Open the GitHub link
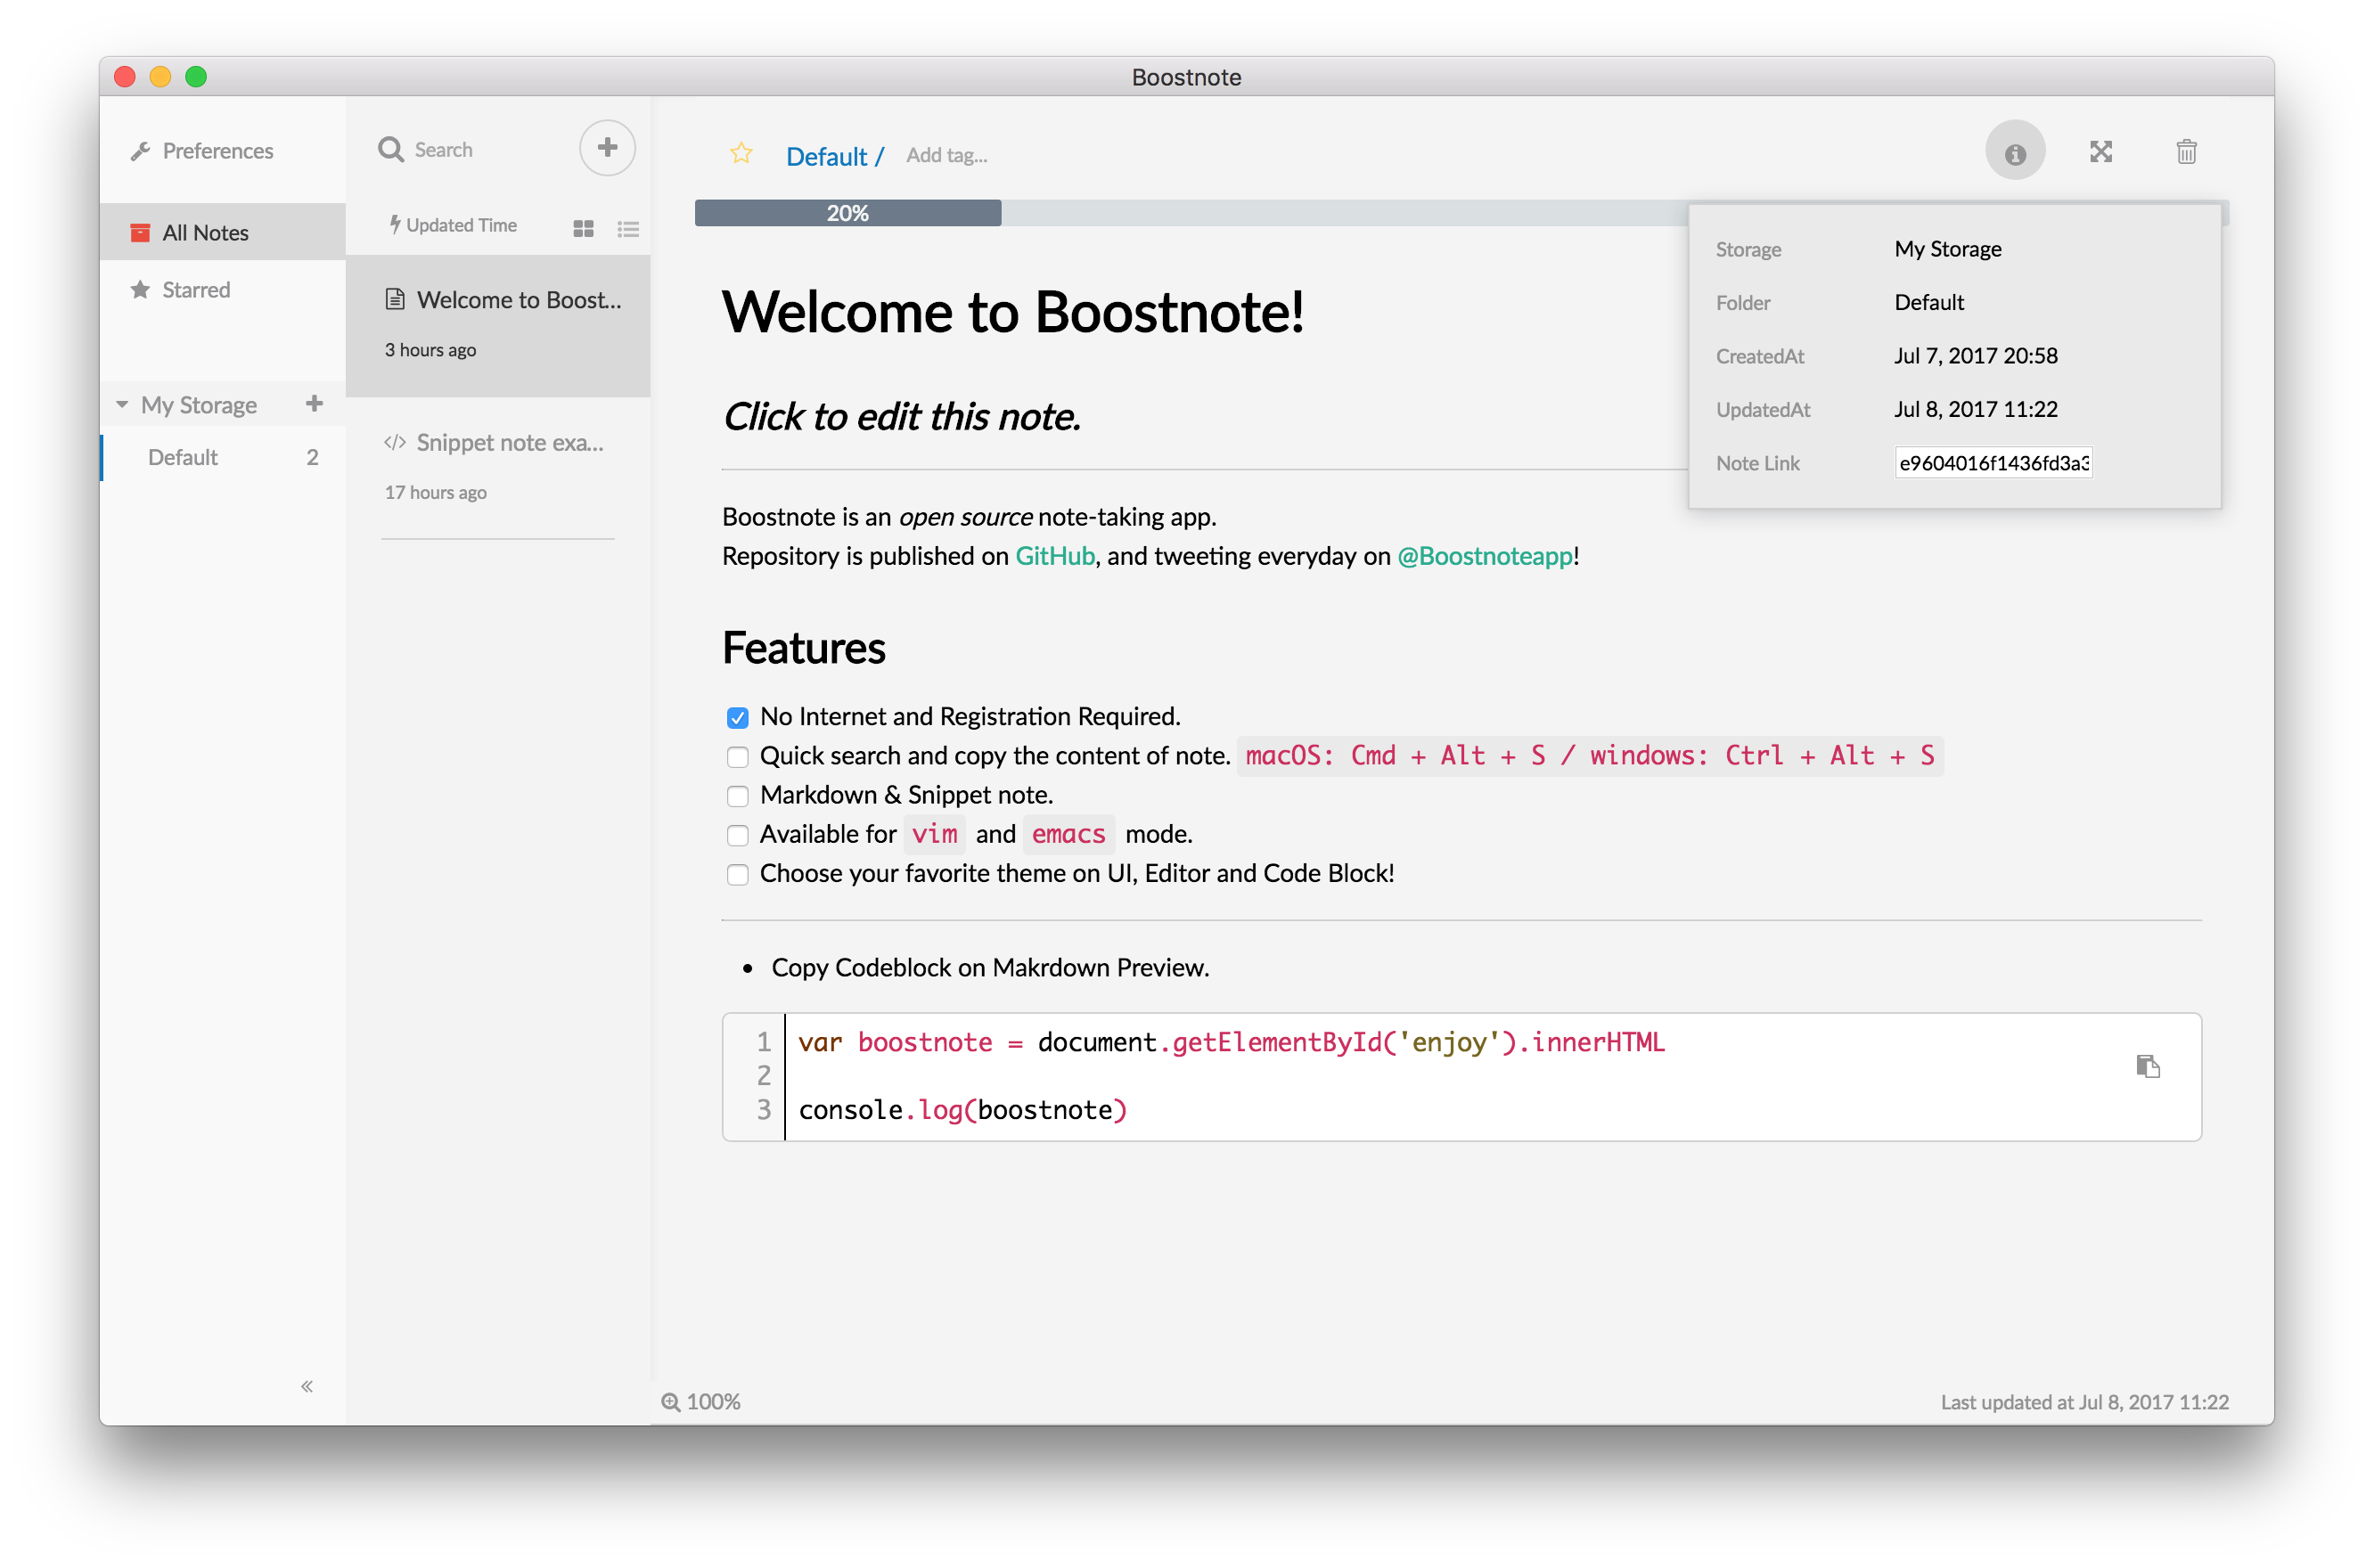Viewport: 2374px width, 1568px height. coord(1054,556)
